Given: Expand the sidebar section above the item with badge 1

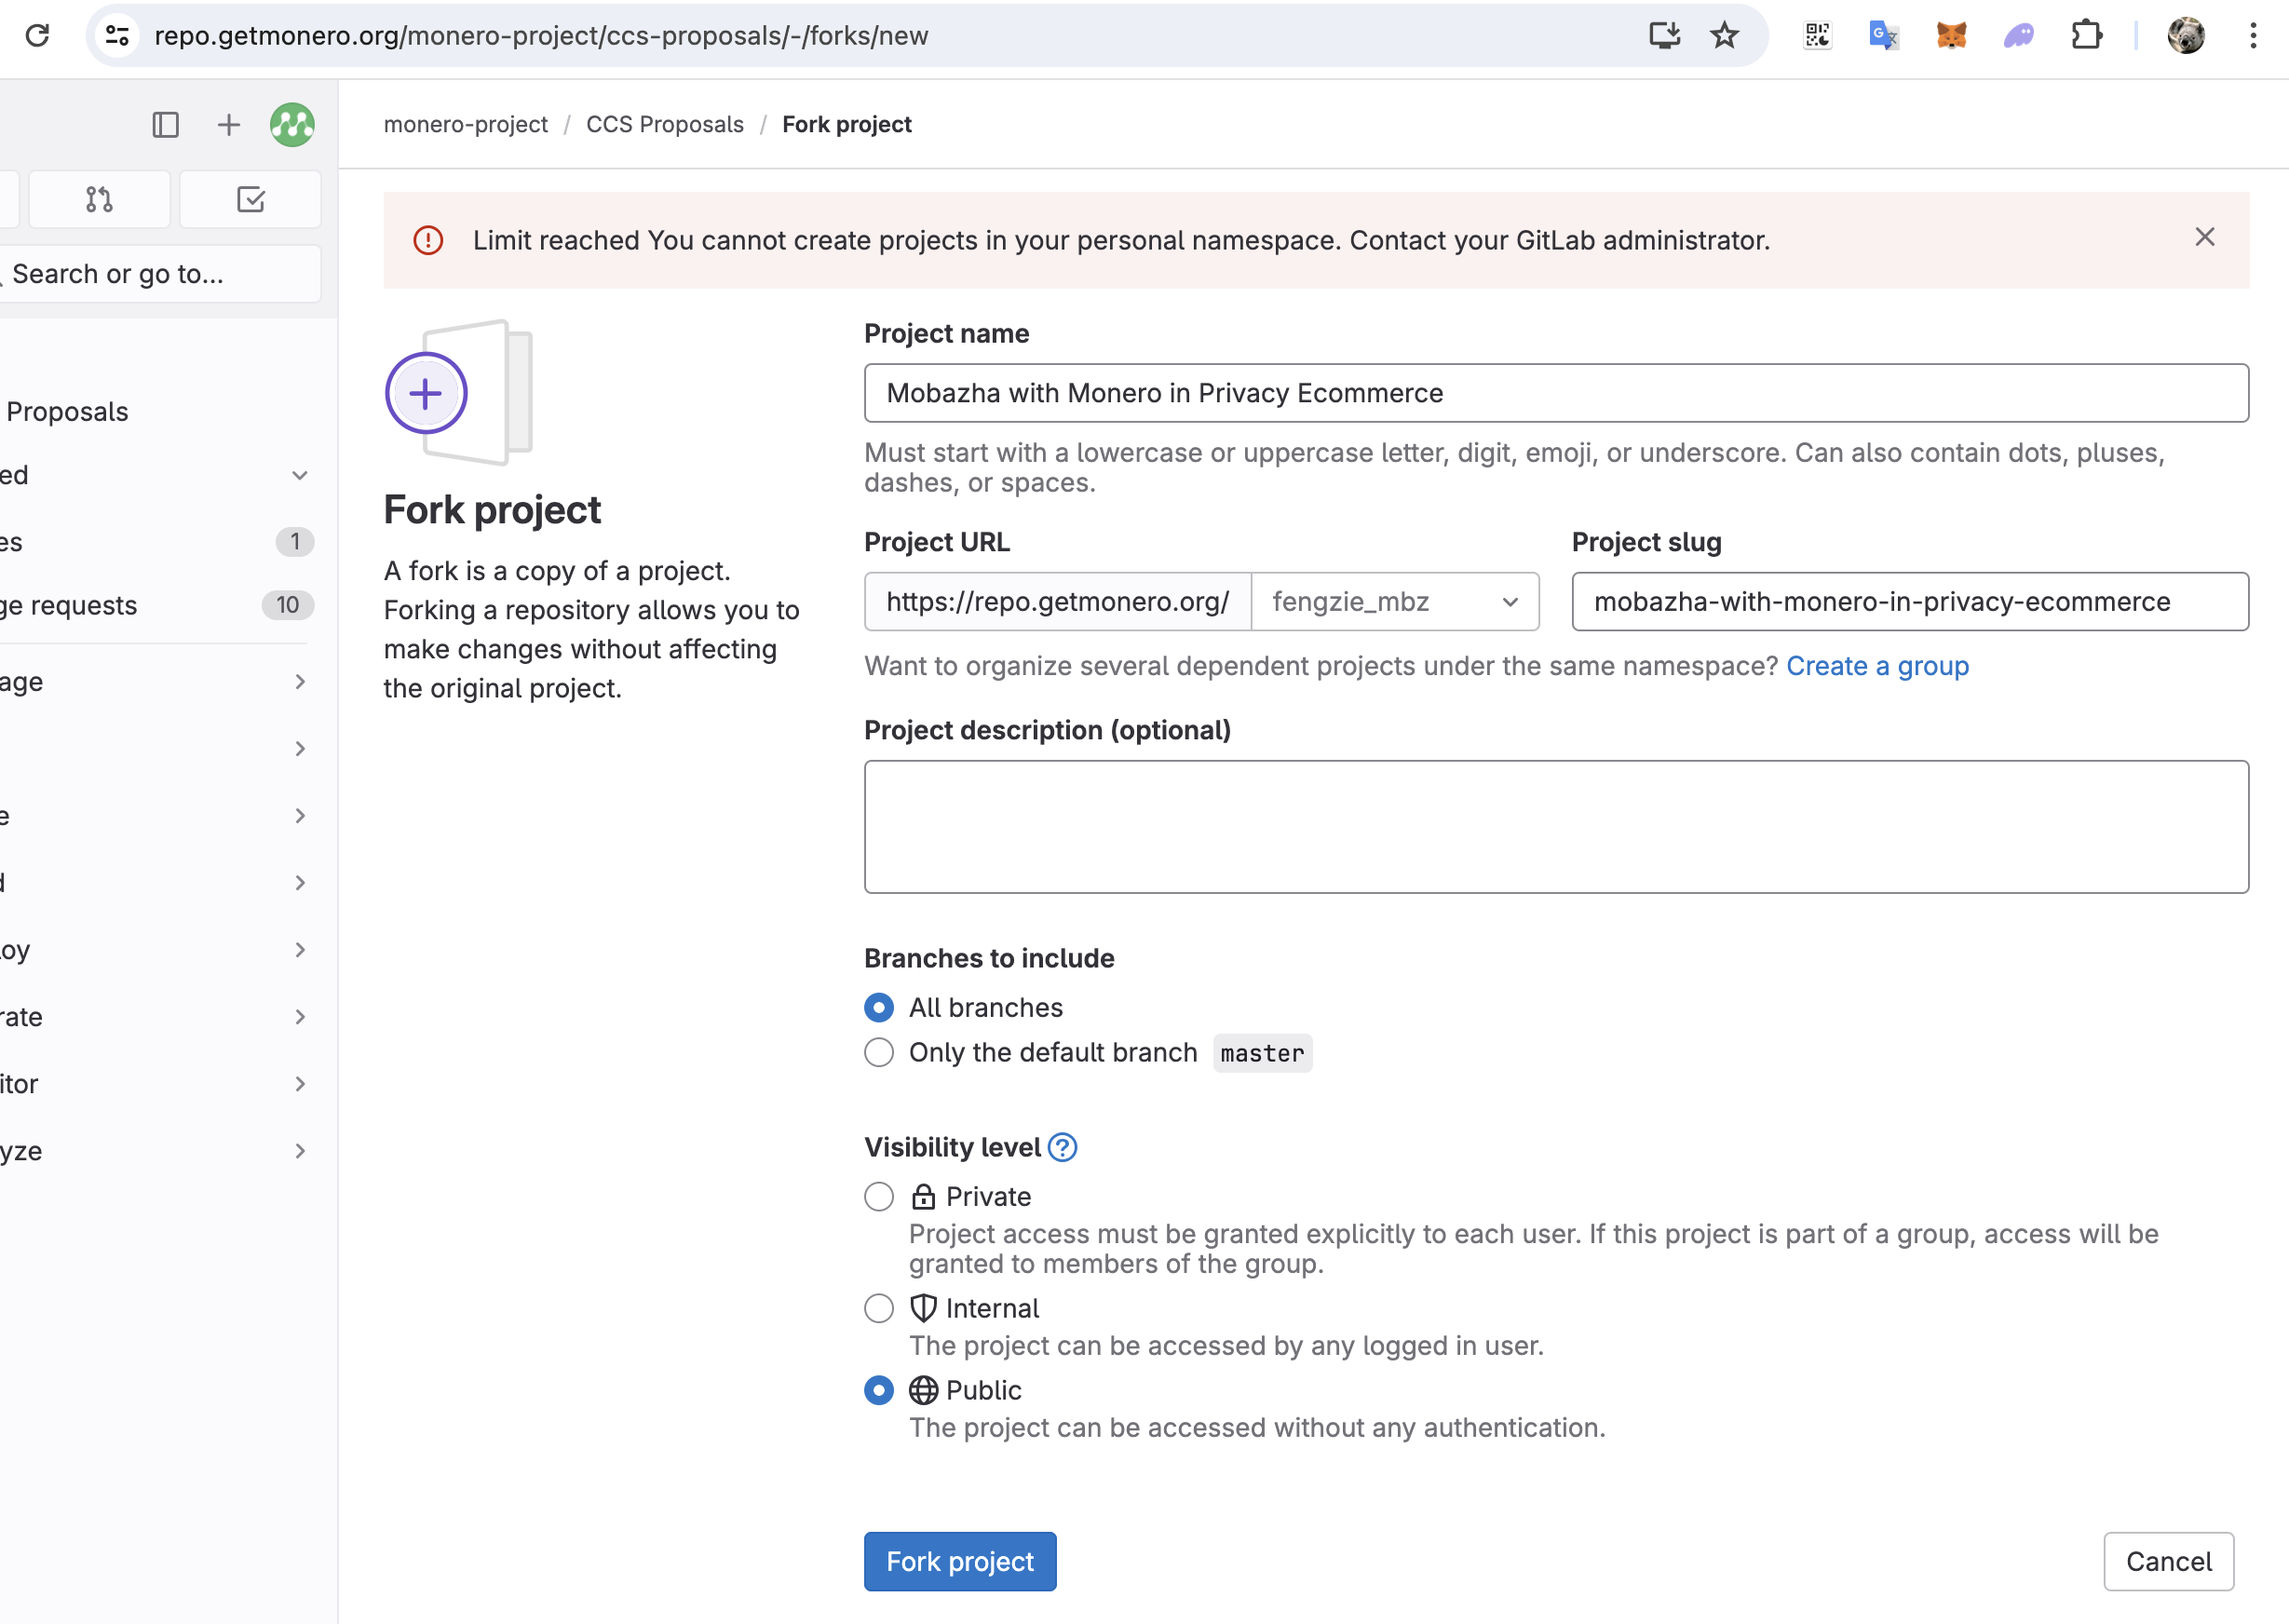Looking at the screenshot, I should [x=299, y=475].
